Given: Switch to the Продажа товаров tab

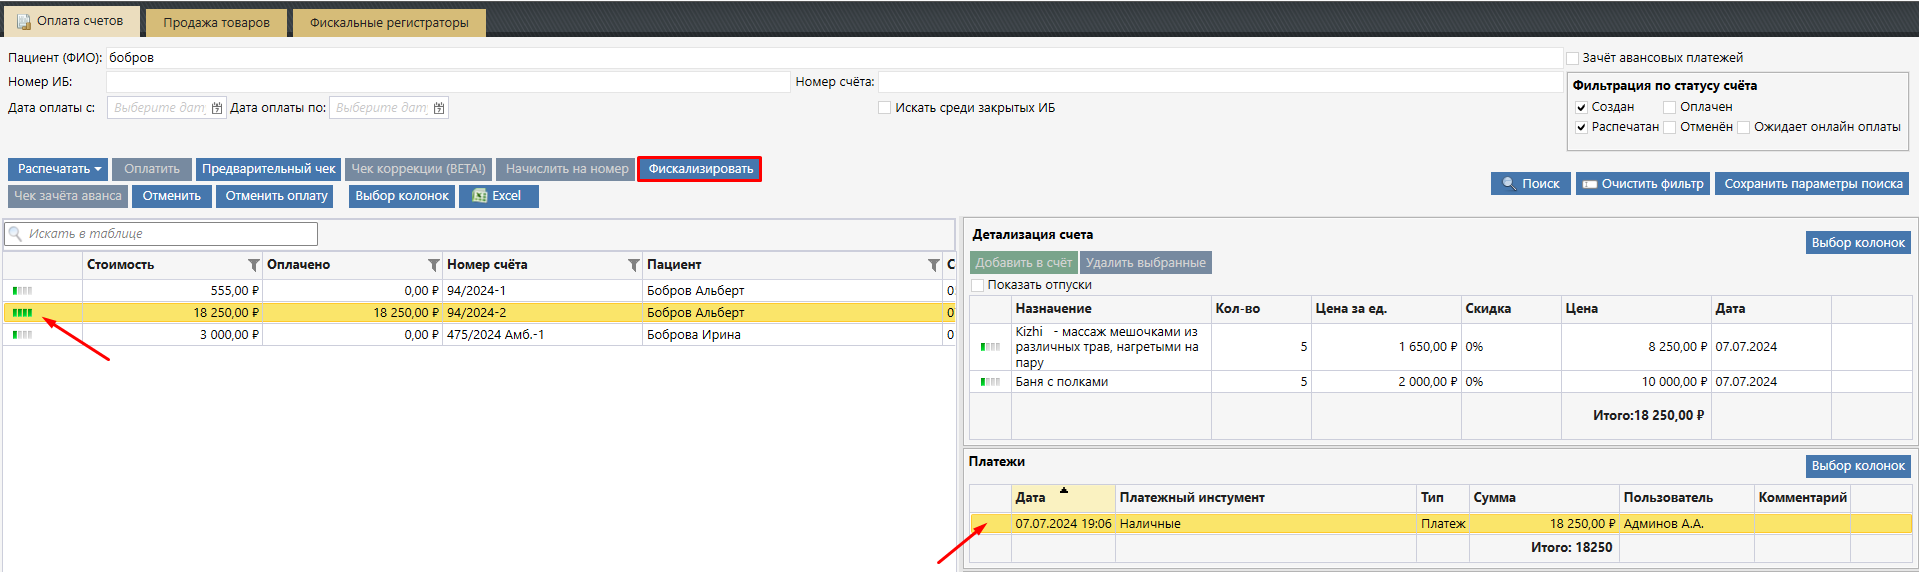Looking at the screenshot, I should coord(216,22).
